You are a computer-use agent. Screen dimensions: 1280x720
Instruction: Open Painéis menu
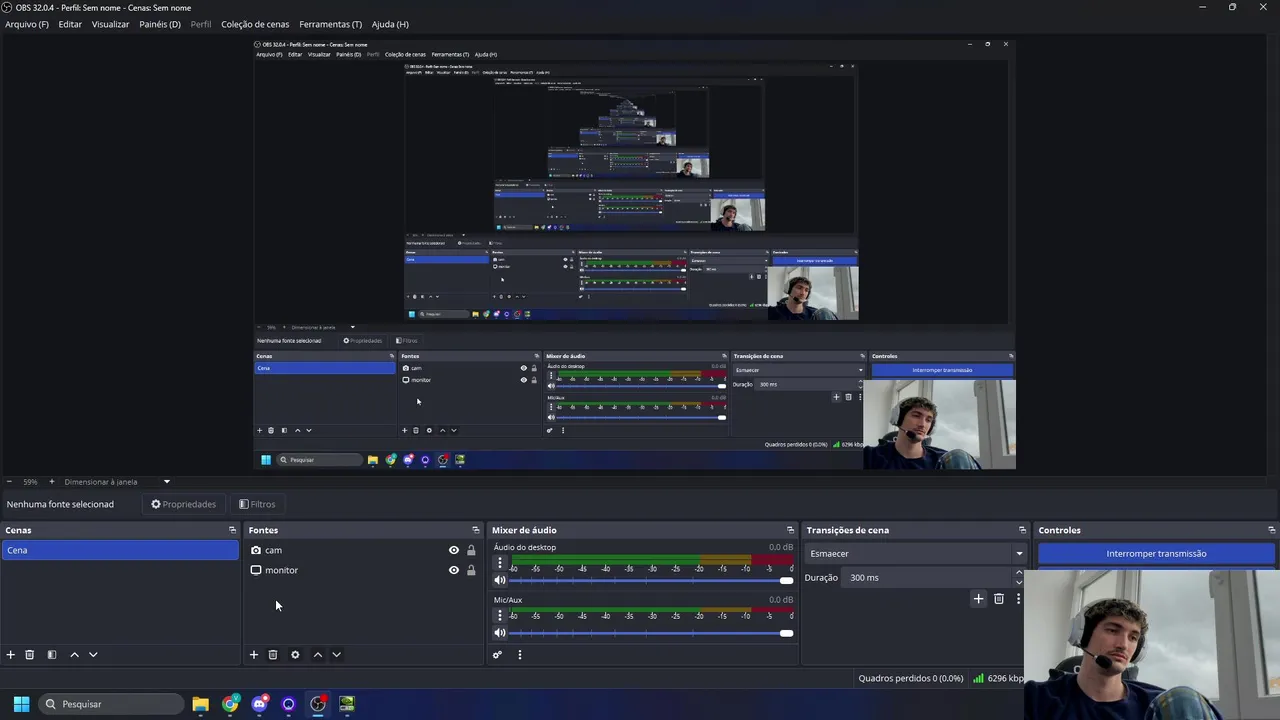pos(160,24)
